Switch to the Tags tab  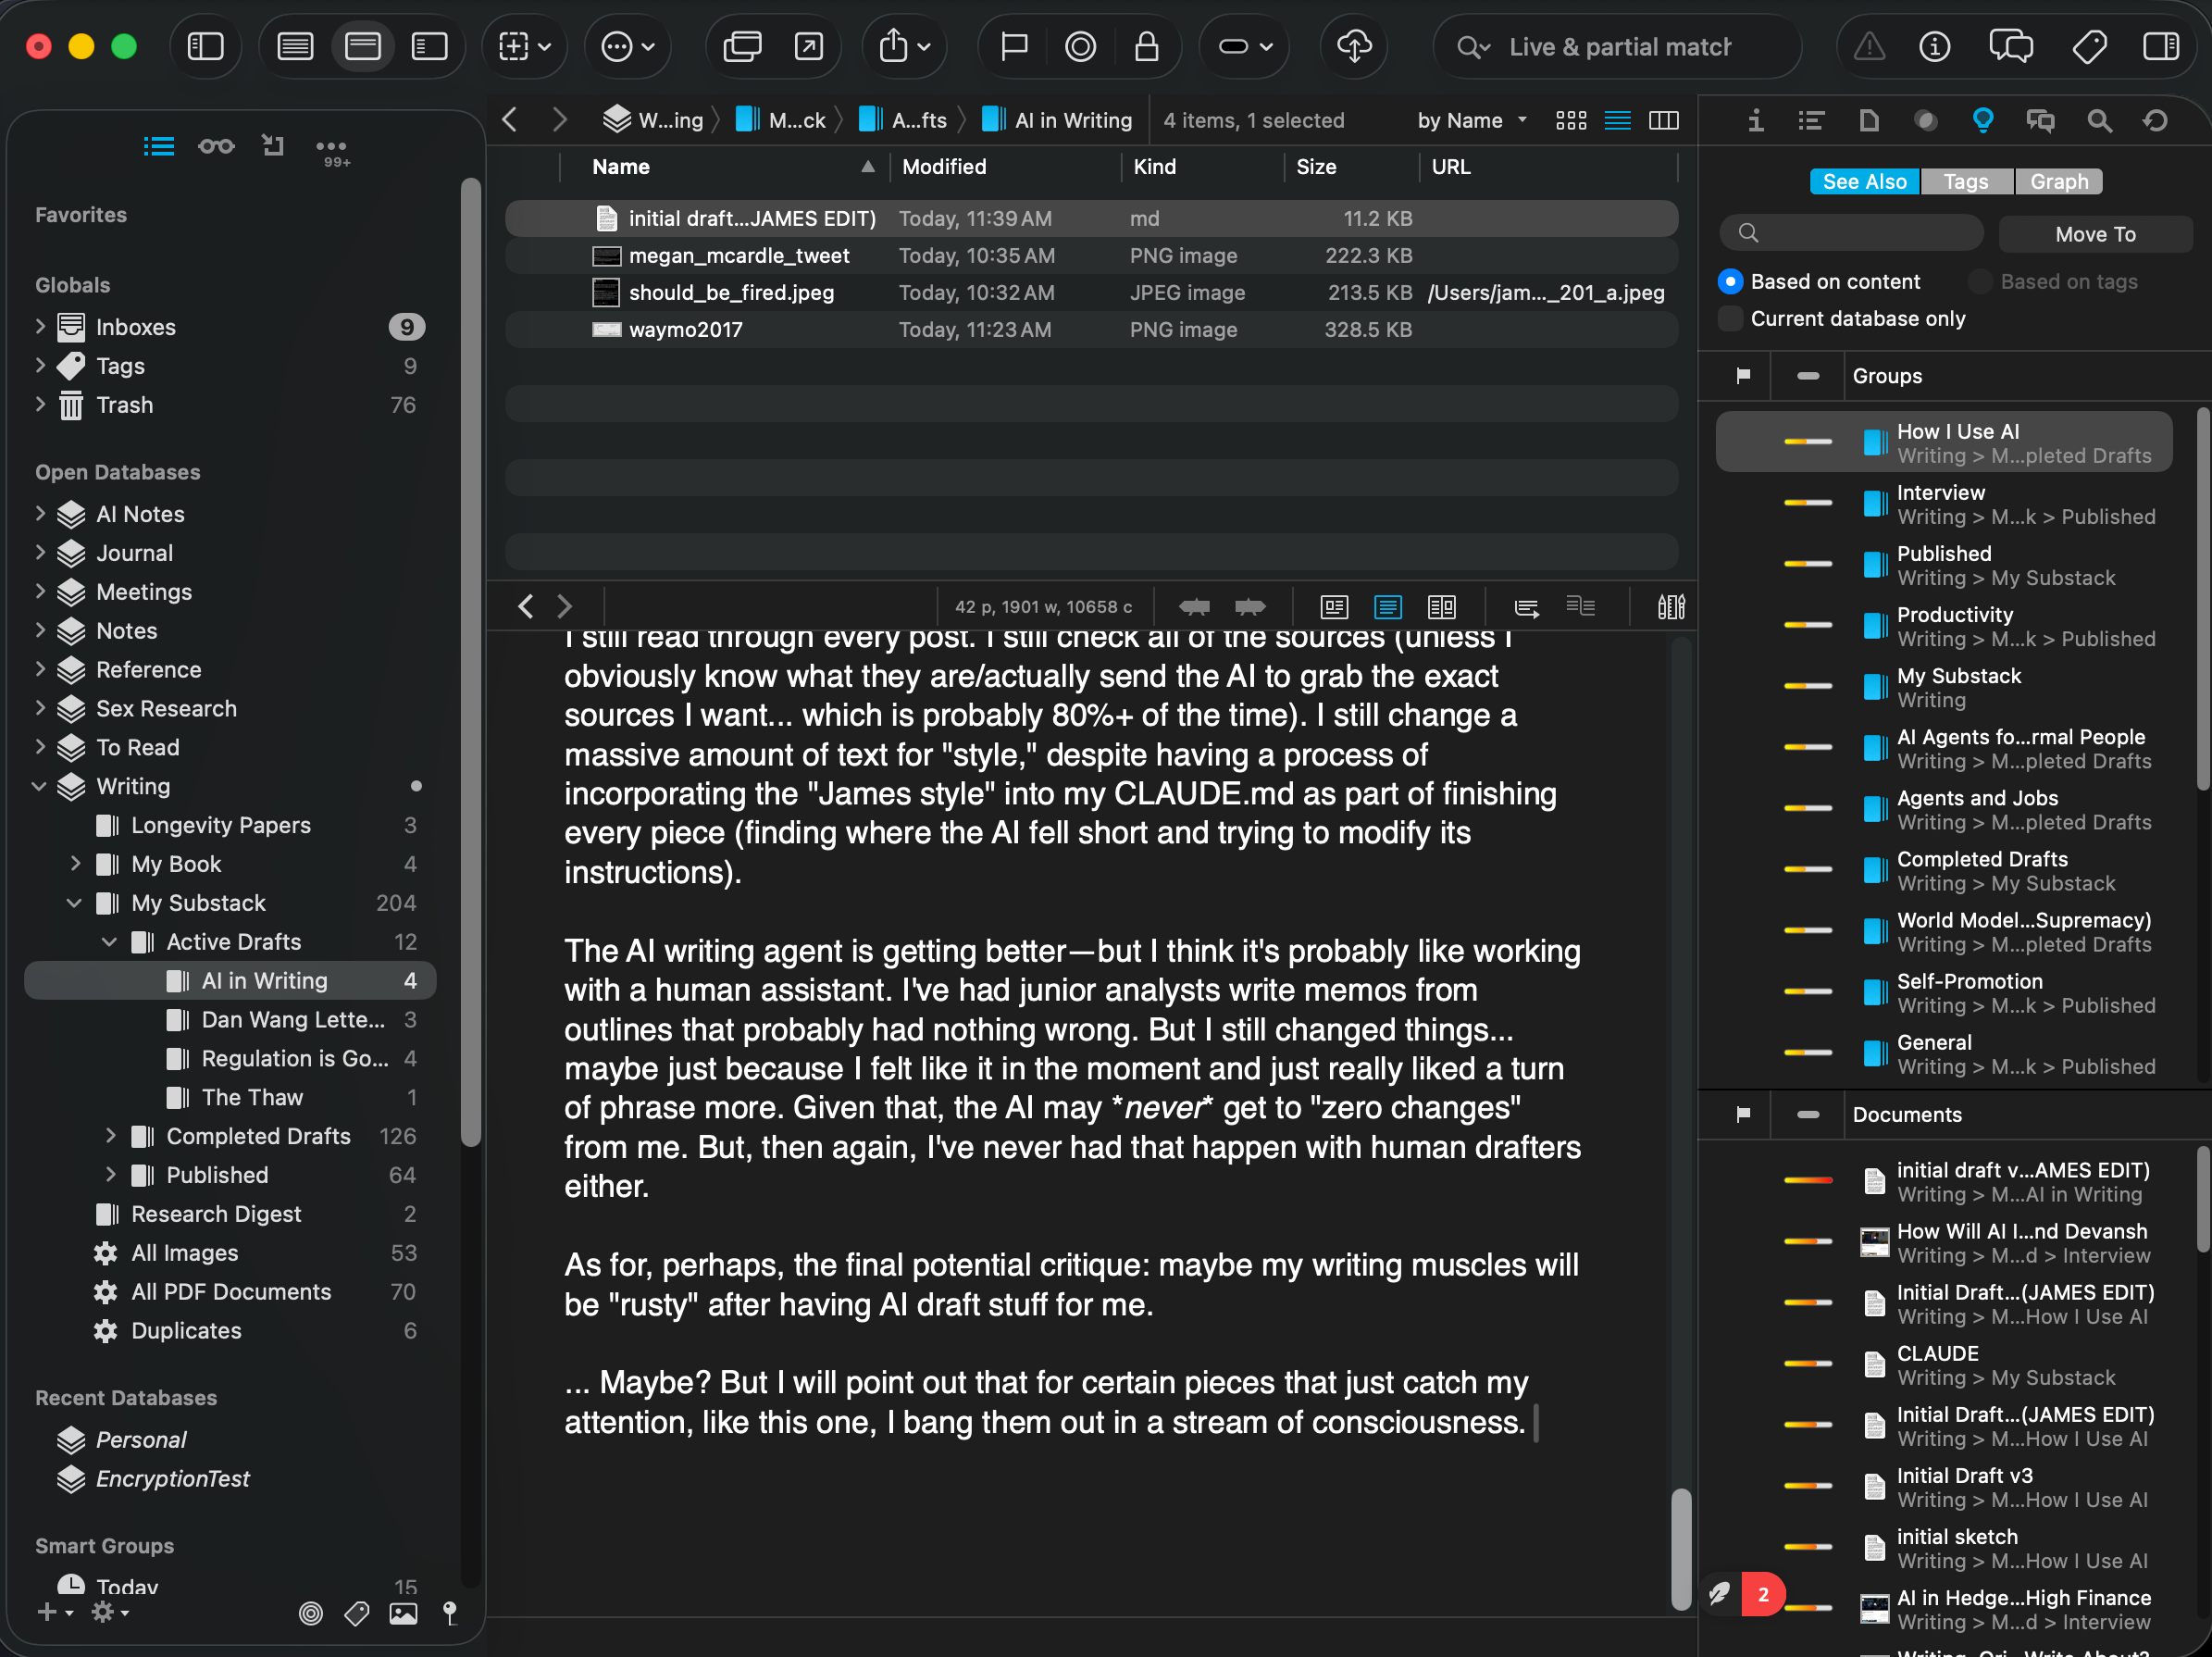point(1965,182)
